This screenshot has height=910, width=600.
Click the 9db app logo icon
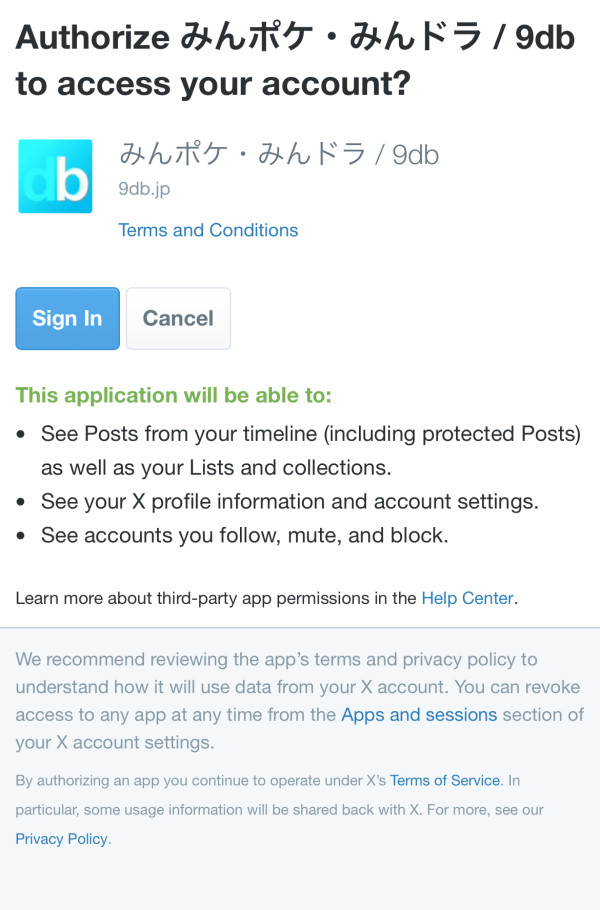tap(55, 176)
